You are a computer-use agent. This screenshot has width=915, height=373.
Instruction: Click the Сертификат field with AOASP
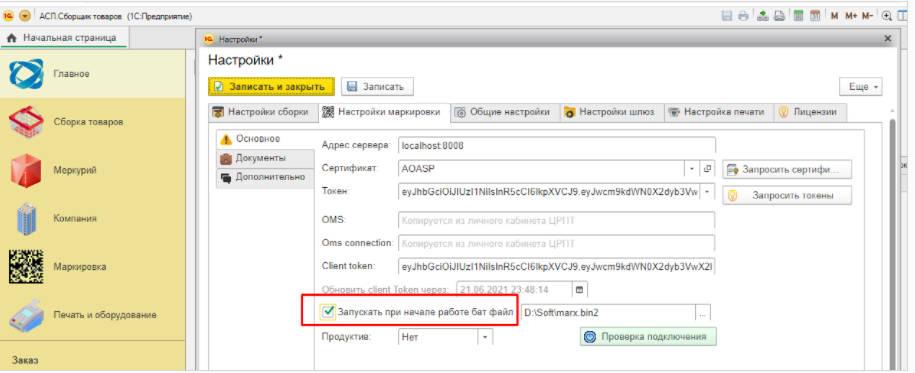541,169
